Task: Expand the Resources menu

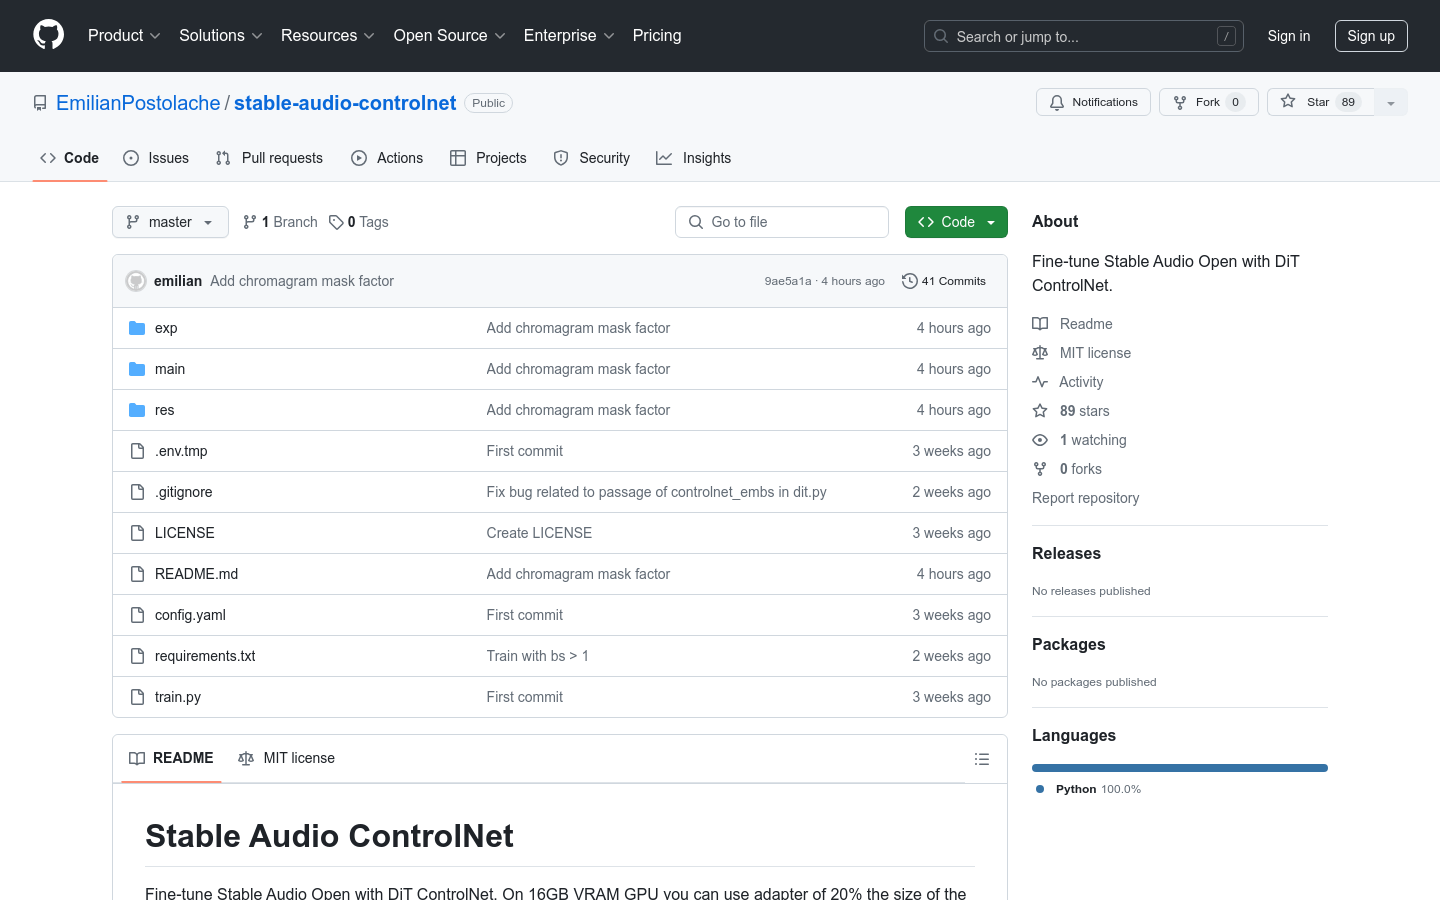Action: click(x=328, y=36)
